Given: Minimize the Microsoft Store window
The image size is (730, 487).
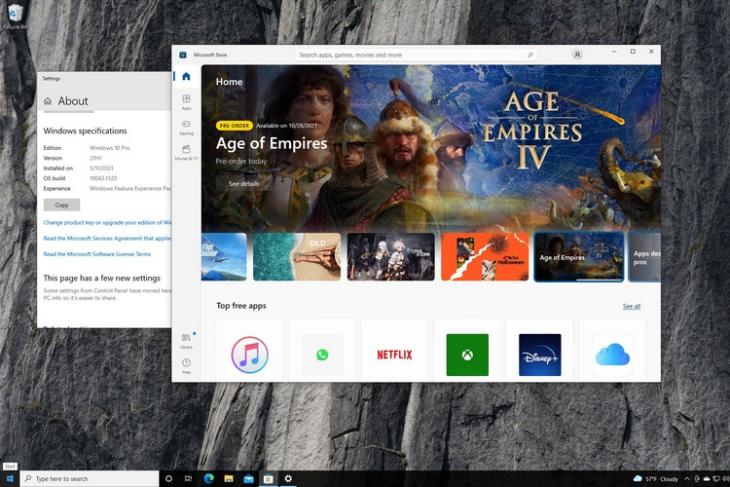Looking at the screenshot, I should point(614,52).
